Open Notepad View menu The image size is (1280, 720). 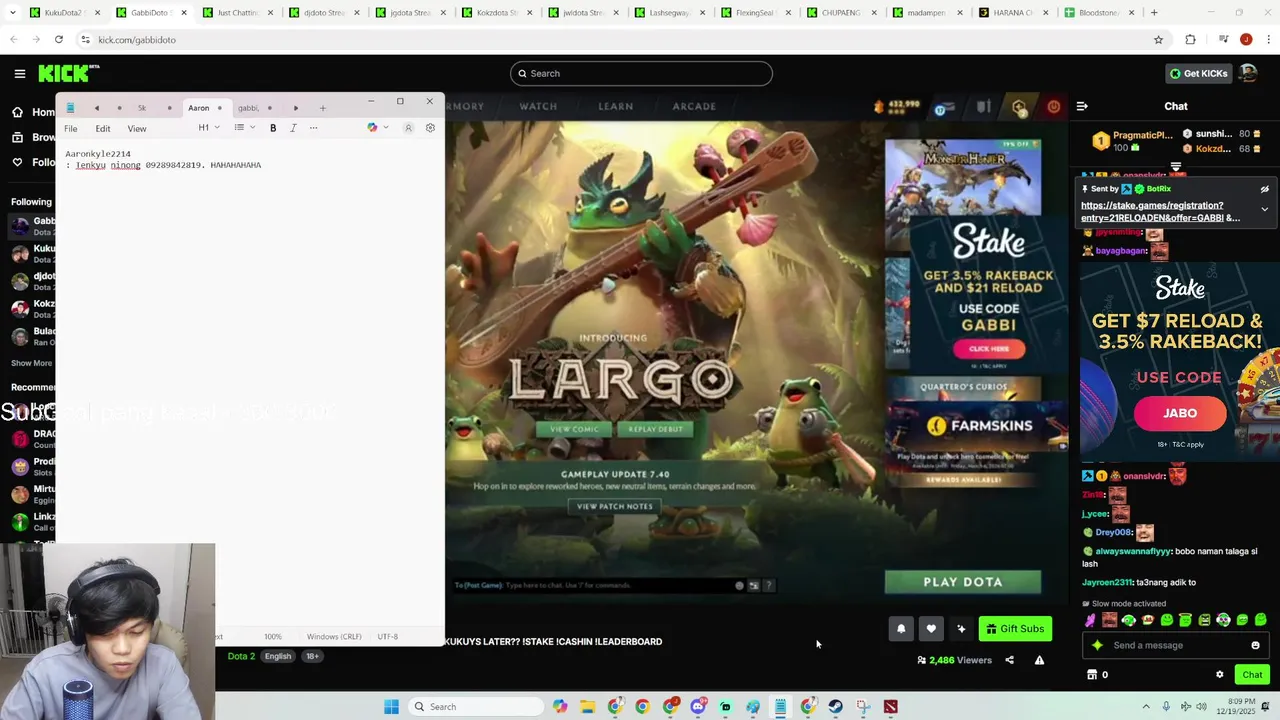(x=137, y=129)
